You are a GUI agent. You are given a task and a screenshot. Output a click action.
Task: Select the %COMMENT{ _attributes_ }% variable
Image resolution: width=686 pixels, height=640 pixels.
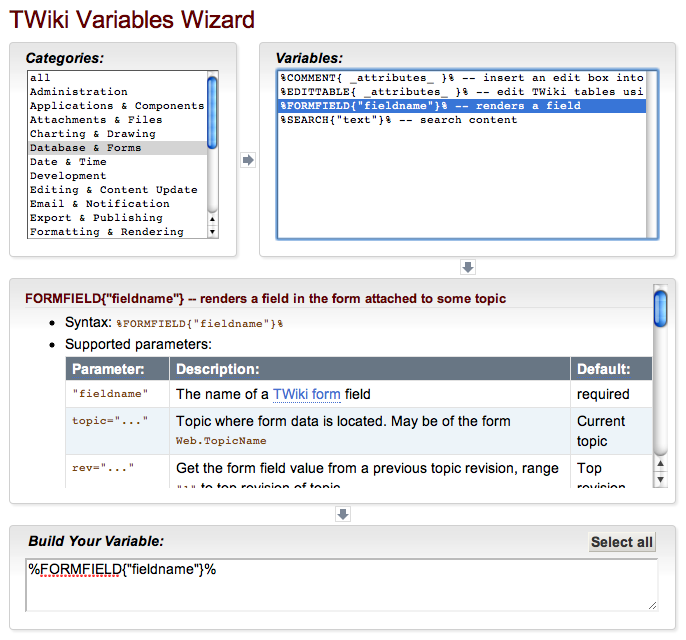(462, 78)
